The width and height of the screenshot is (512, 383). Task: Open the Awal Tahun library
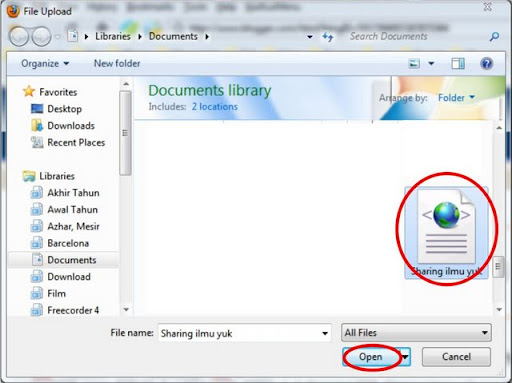click(72, 209)
